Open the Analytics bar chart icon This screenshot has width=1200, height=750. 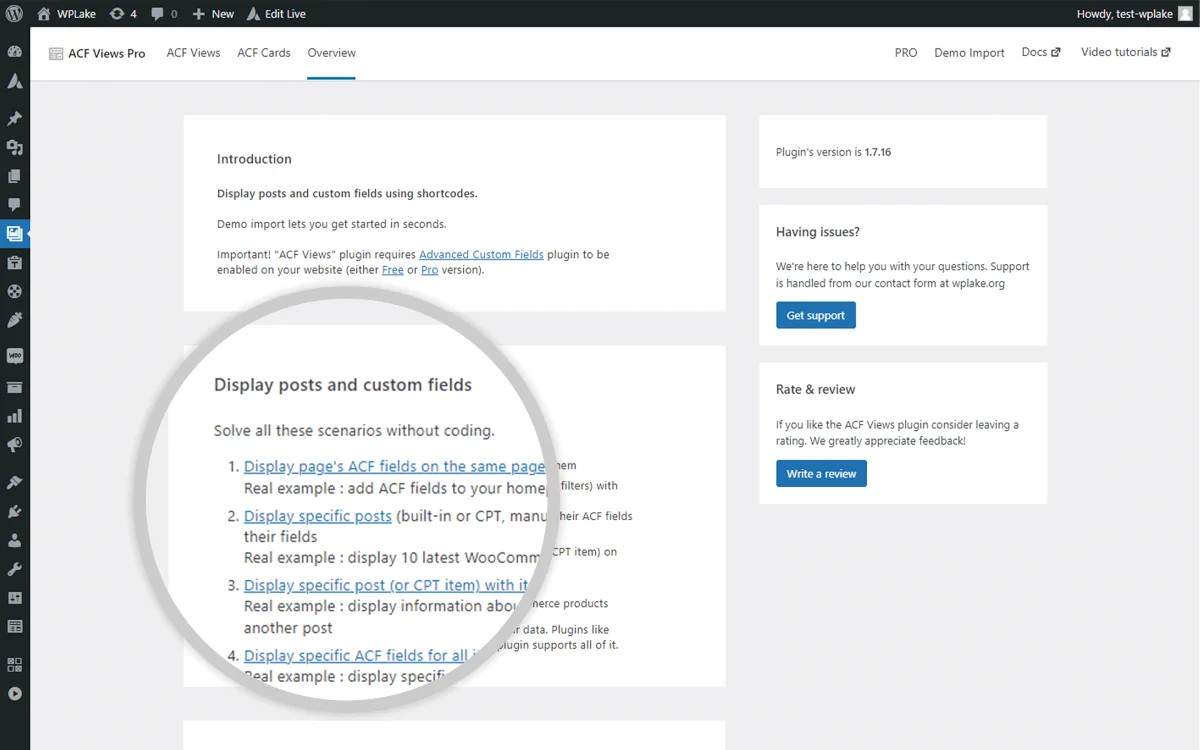pos(15,416)
